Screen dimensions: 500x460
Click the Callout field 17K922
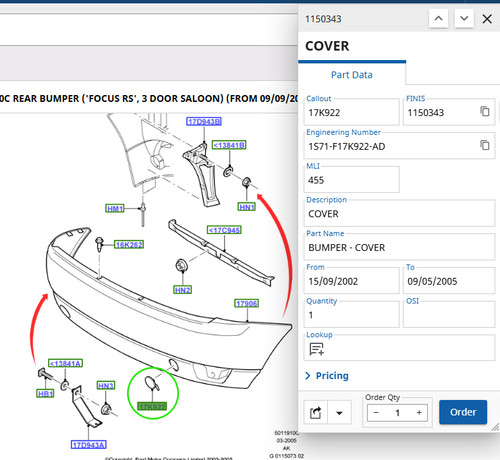point(351,112)
